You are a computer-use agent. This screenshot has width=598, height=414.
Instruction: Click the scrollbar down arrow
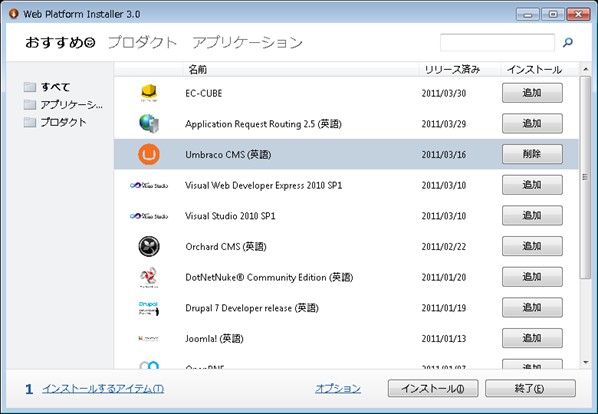pyautogui.click(x=585, y=362)
